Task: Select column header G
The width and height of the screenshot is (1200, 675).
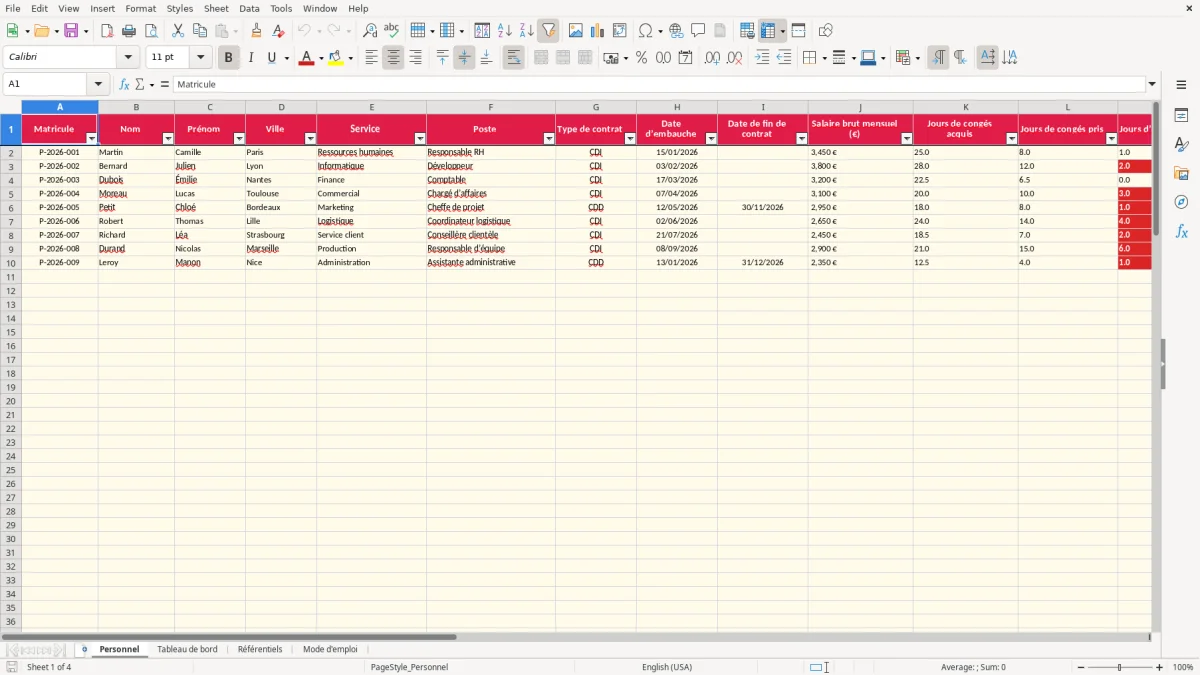Action: tap(596, 107)
